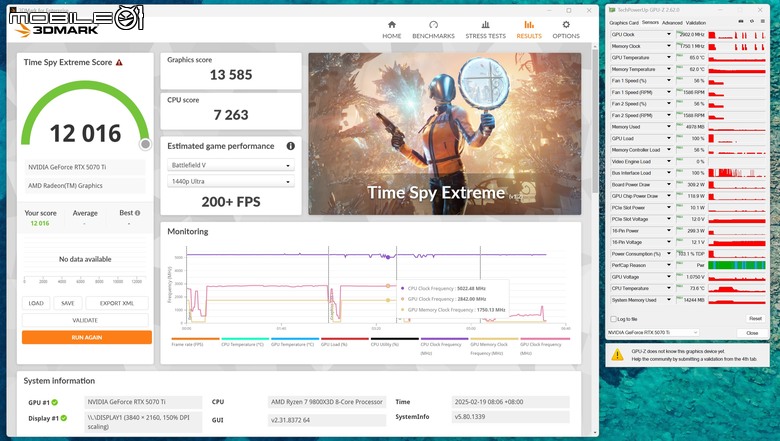Viewport: 780px width, 441px height.
Task: Toggle the GPU Clock Frequency legend item
Action: click(544, 346)
